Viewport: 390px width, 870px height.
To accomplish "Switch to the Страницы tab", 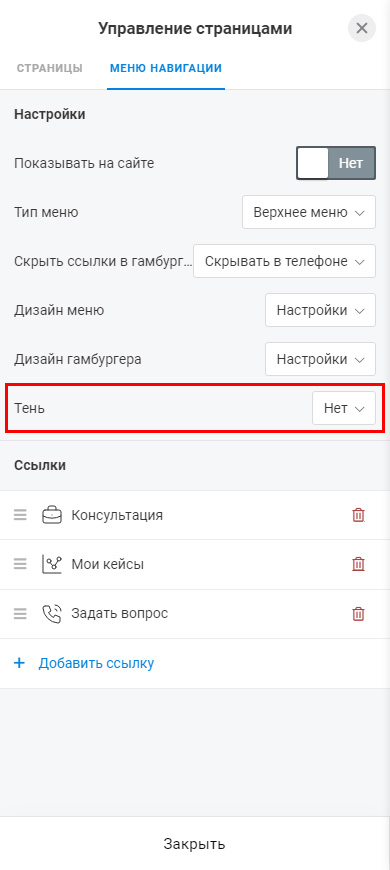I will click(x=49, y=68).
